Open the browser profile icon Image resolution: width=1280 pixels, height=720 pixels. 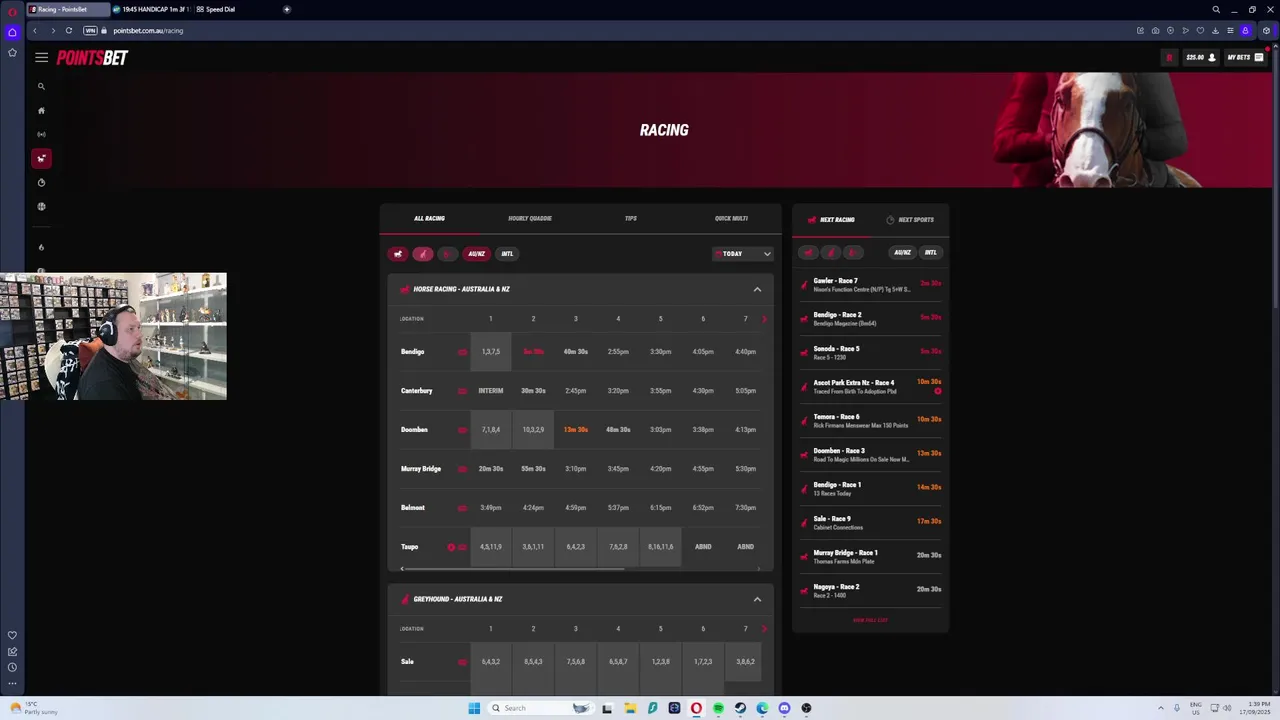pyautogui.click(x=1245, y=31)
